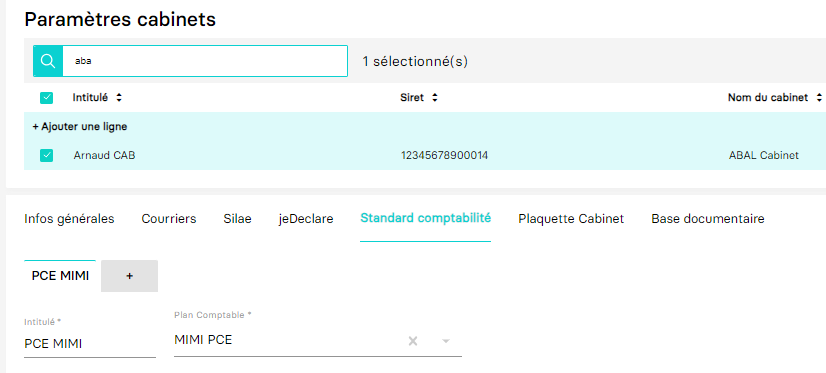Add a new standard with plus button
Image resolution: width=826 pixels, height=373 pixels.
click(130, 276)
